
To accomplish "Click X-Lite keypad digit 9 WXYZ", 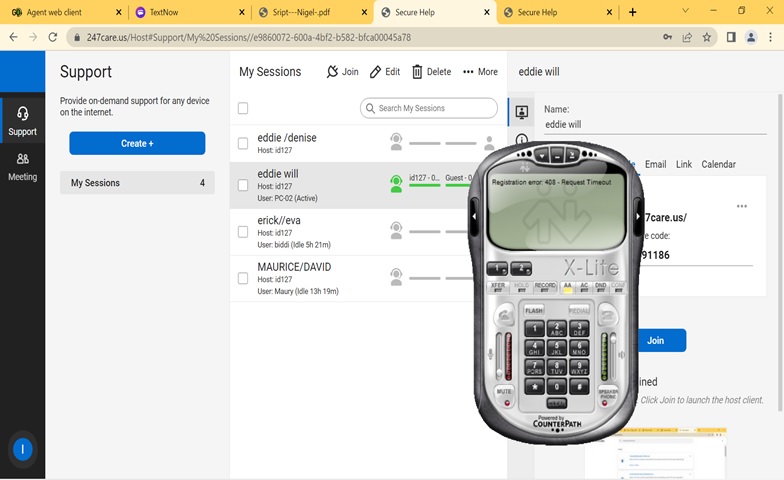I will click(579, 368).
